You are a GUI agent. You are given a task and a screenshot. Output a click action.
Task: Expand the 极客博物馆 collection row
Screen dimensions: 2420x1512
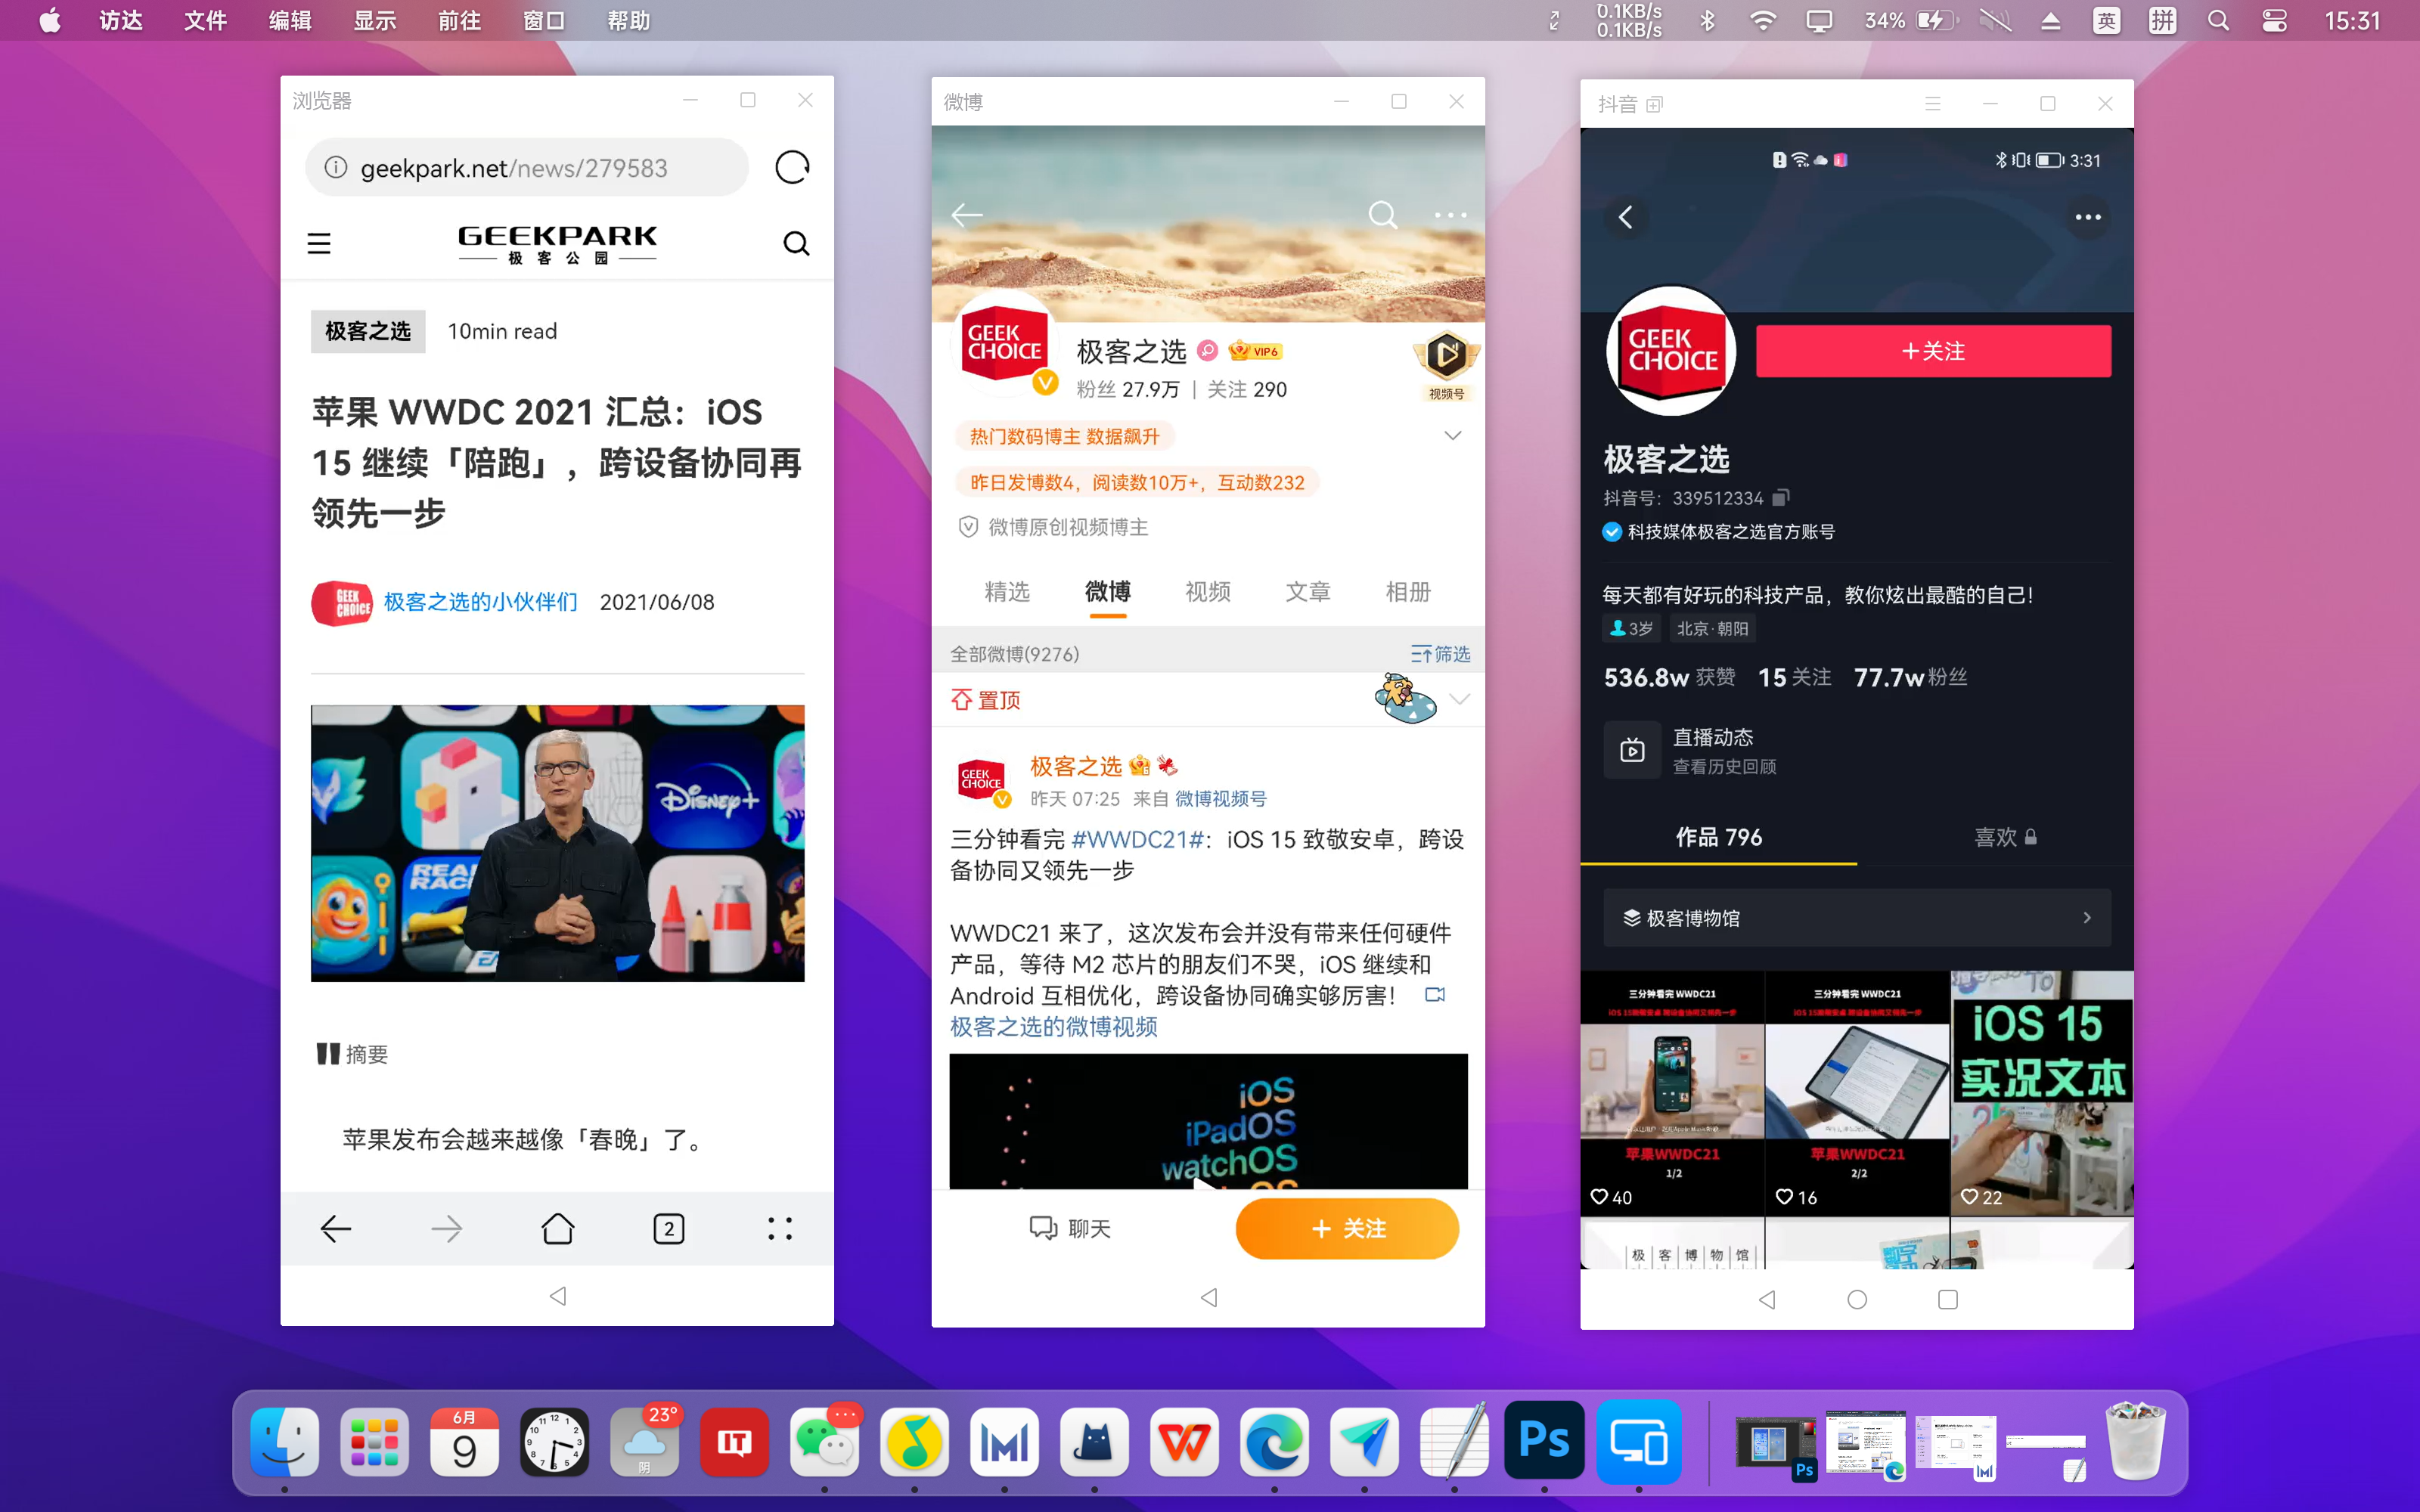1857,917
